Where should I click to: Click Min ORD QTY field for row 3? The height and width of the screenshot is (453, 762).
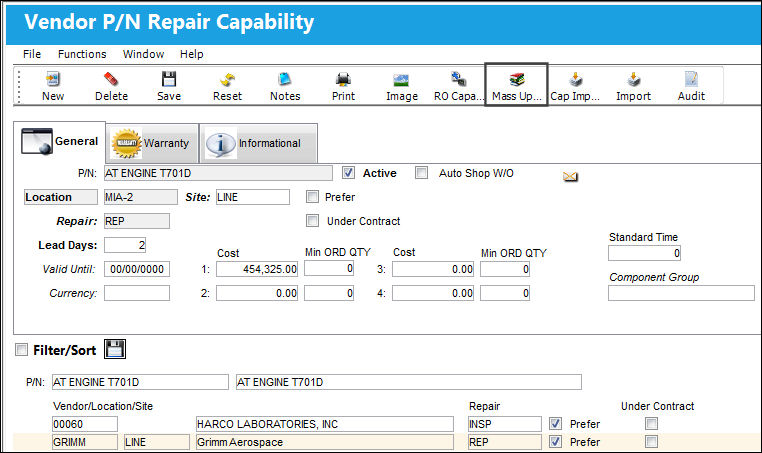coord(505,269)
